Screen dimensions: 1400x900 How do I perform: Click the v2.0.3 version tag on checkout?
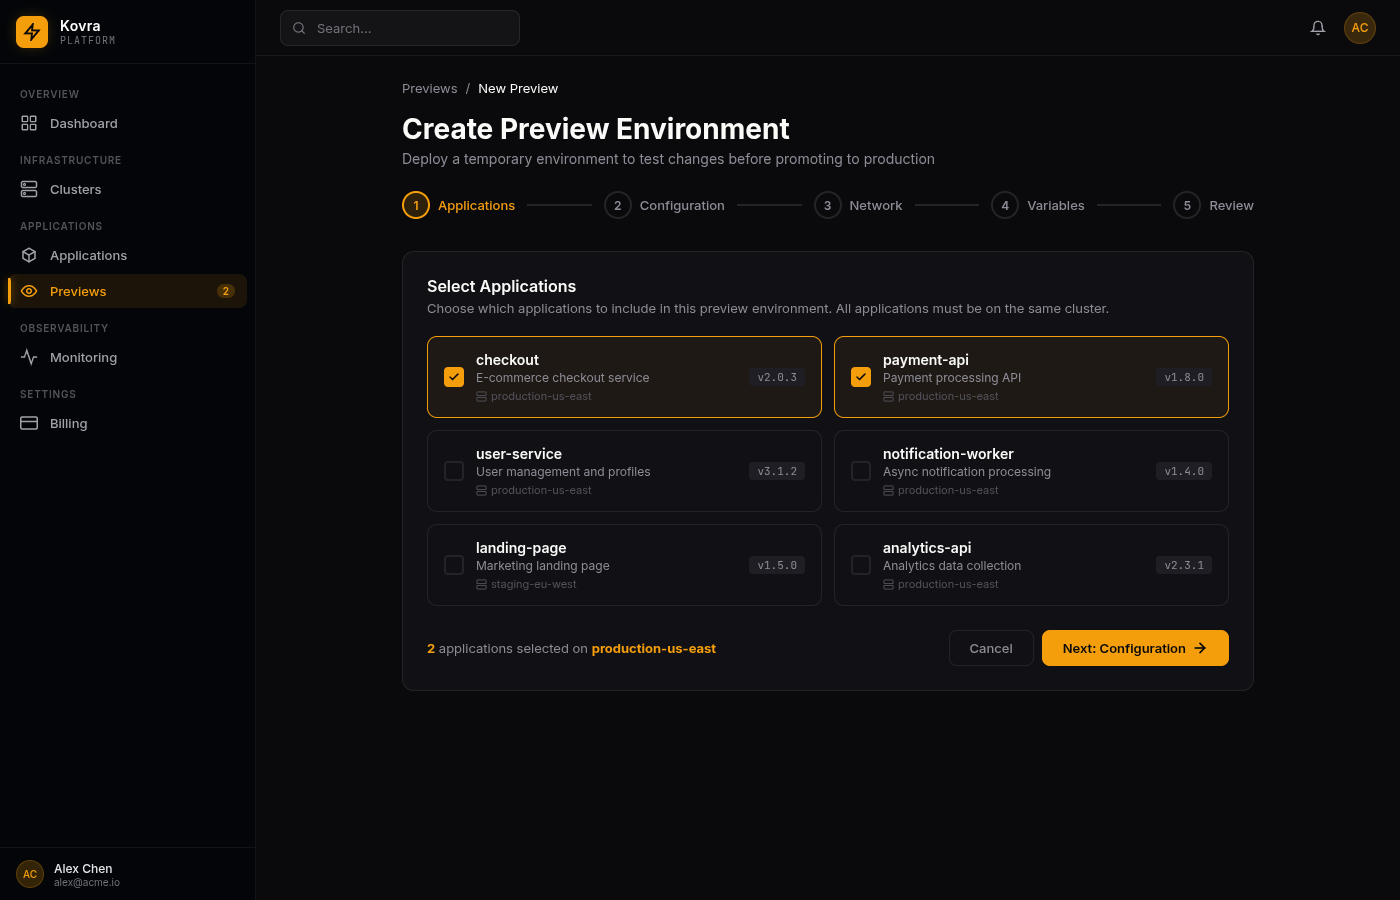click(777, 377)
